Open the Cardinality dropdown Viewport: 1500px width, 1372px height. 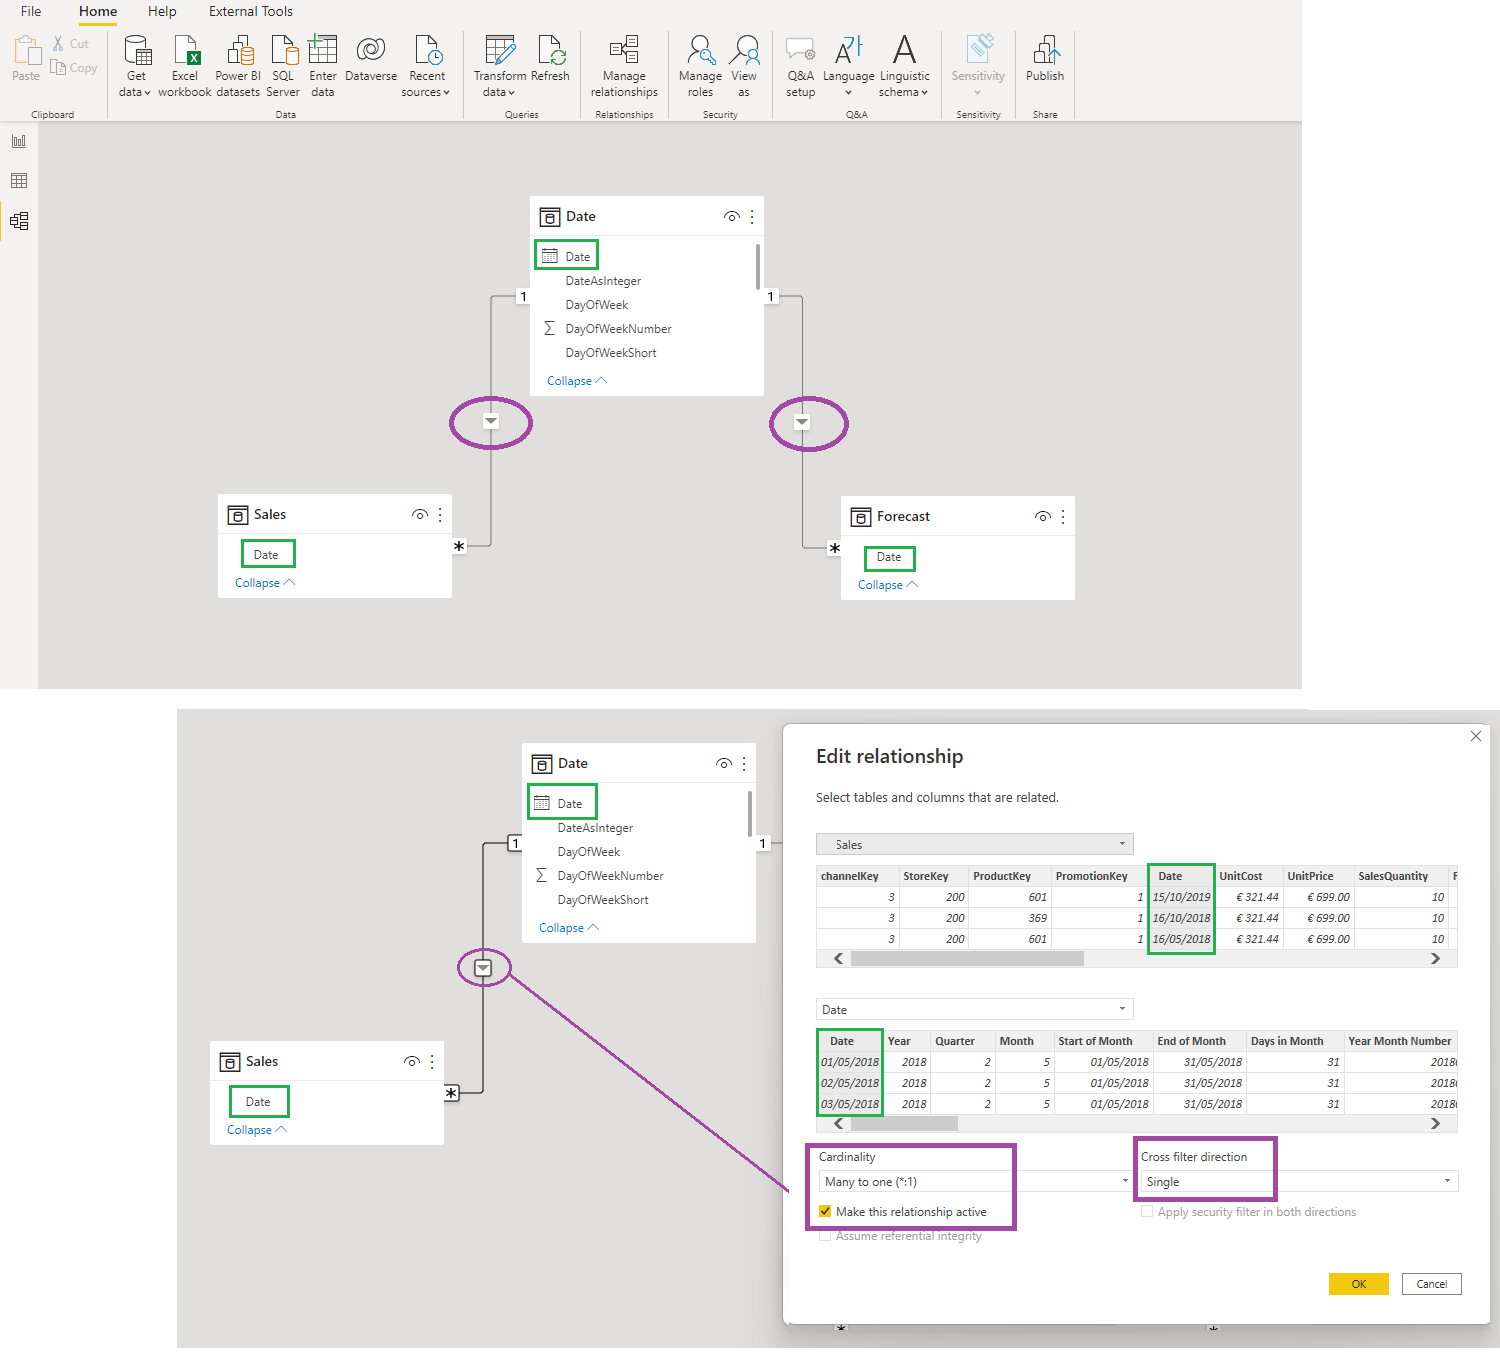[x=976, y=1182]
